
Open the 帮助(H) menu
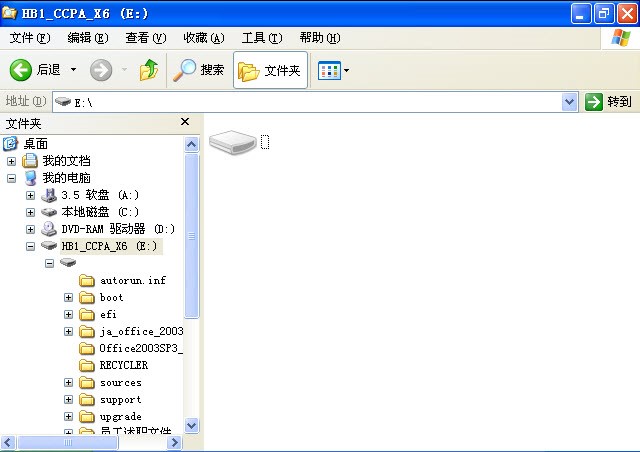point(320,38)
